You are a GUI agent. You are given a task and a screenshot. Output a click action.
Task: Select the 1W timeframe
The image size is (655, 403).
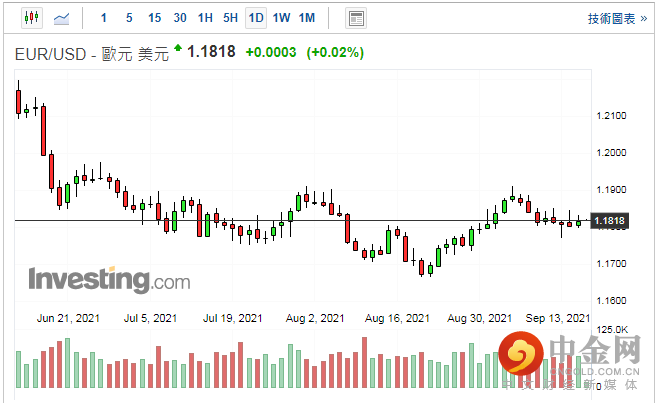[281, 18]
